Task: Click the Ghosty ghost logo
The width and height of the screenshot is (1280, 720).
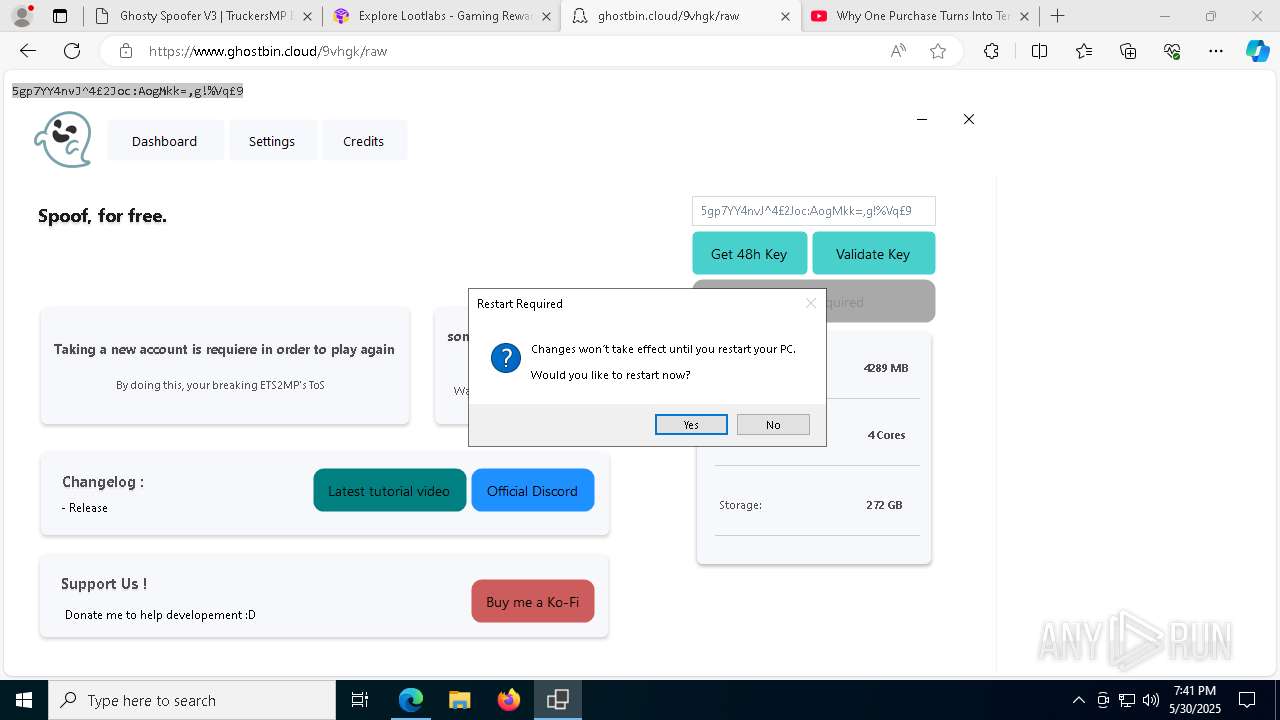Action: click(63, 140)
